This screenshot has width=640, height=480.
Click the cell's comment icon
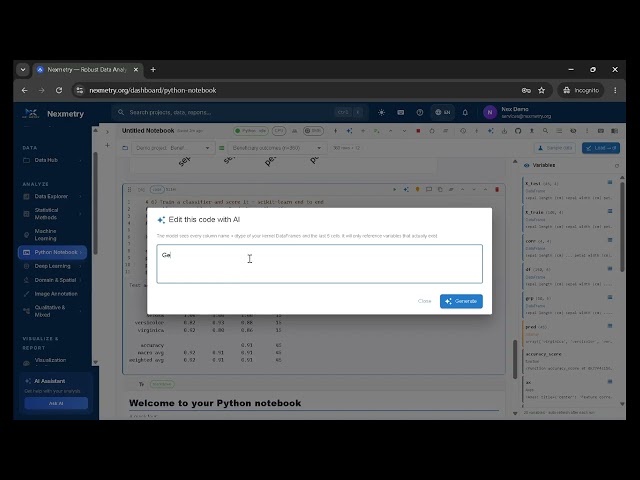click(429, 189)
